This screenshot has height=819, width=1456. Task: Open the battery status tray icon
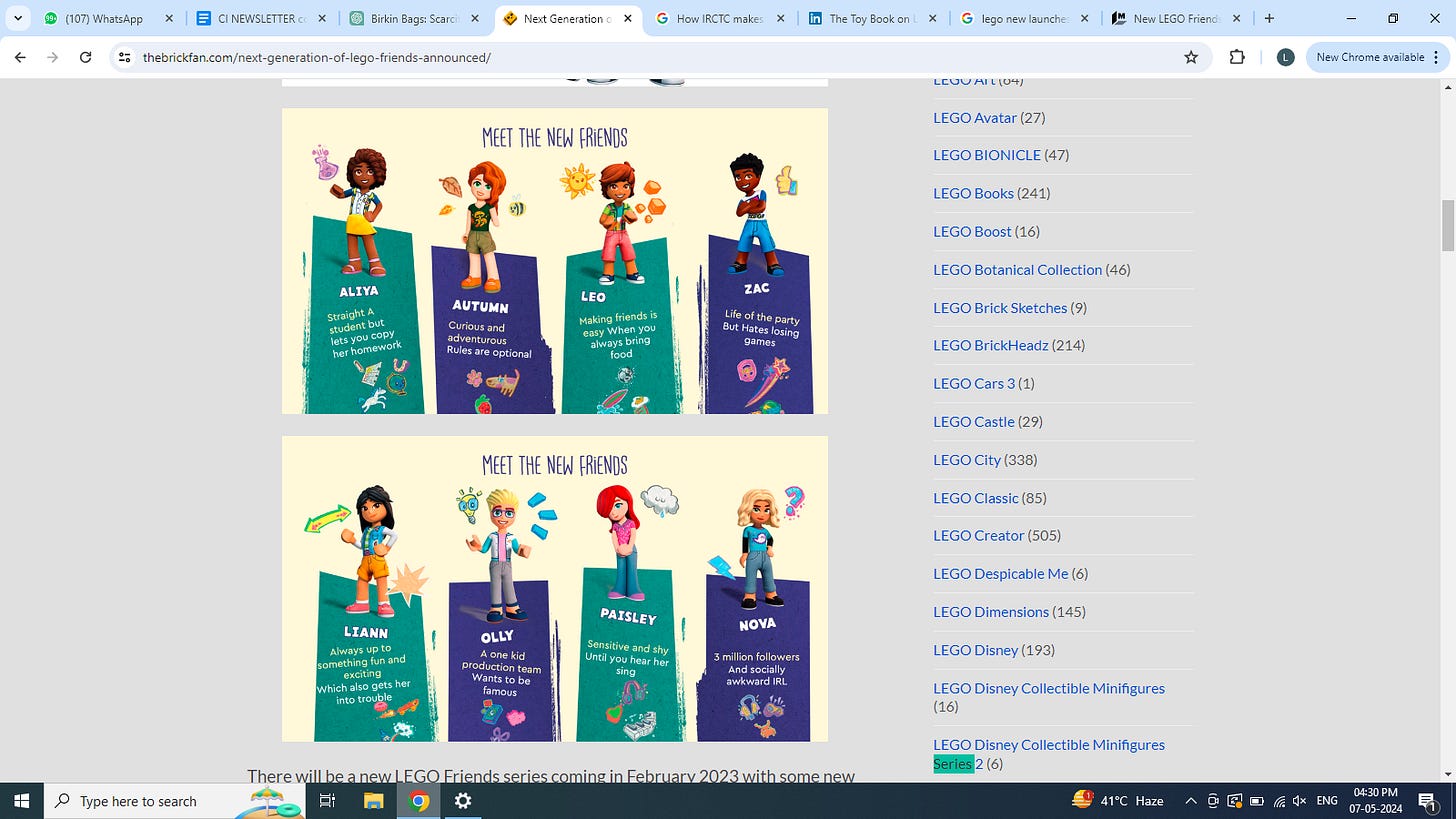pos(1257,800)
